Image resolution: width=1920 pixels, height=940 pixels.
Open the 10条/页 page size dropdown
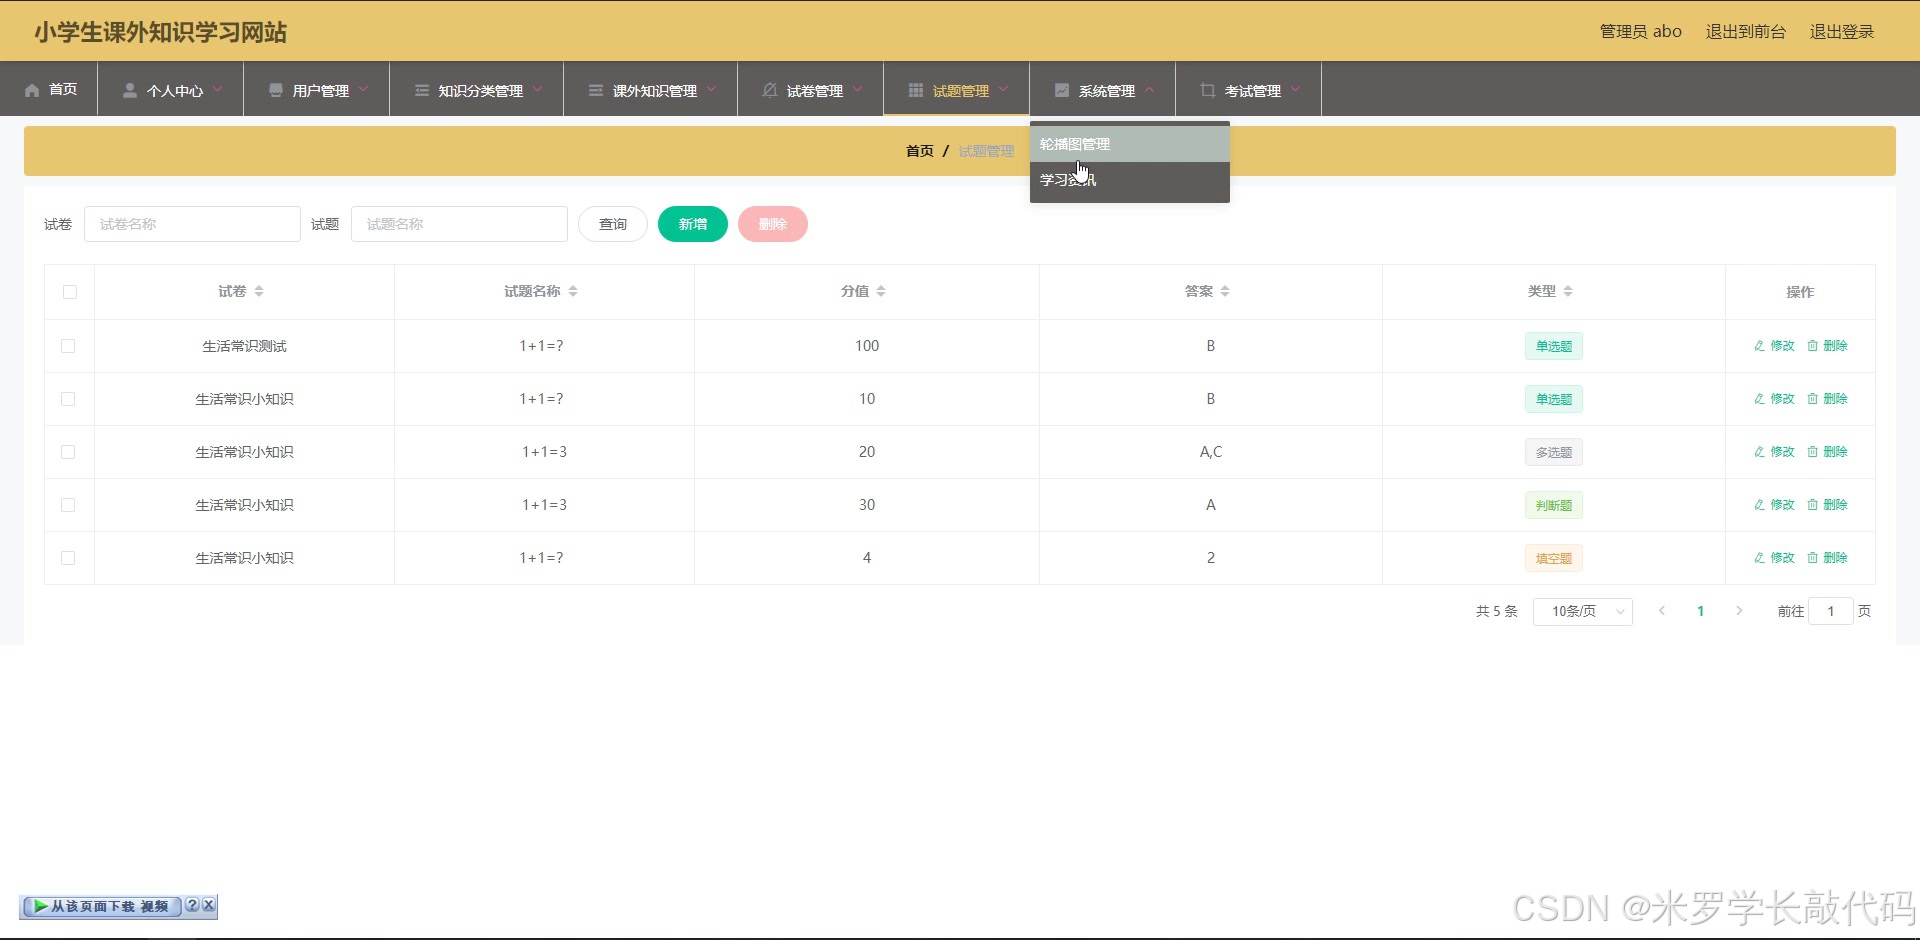pos(1582,611)
